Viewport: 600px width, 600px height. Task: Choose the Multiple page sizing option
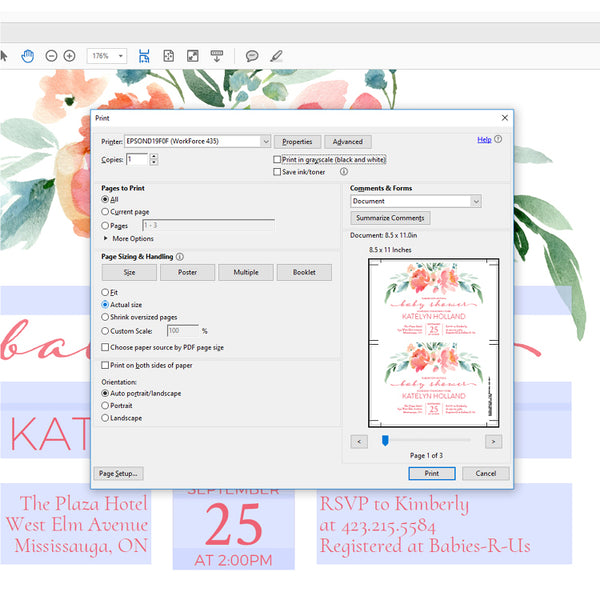pyautogui.click(x=246, y=272)
